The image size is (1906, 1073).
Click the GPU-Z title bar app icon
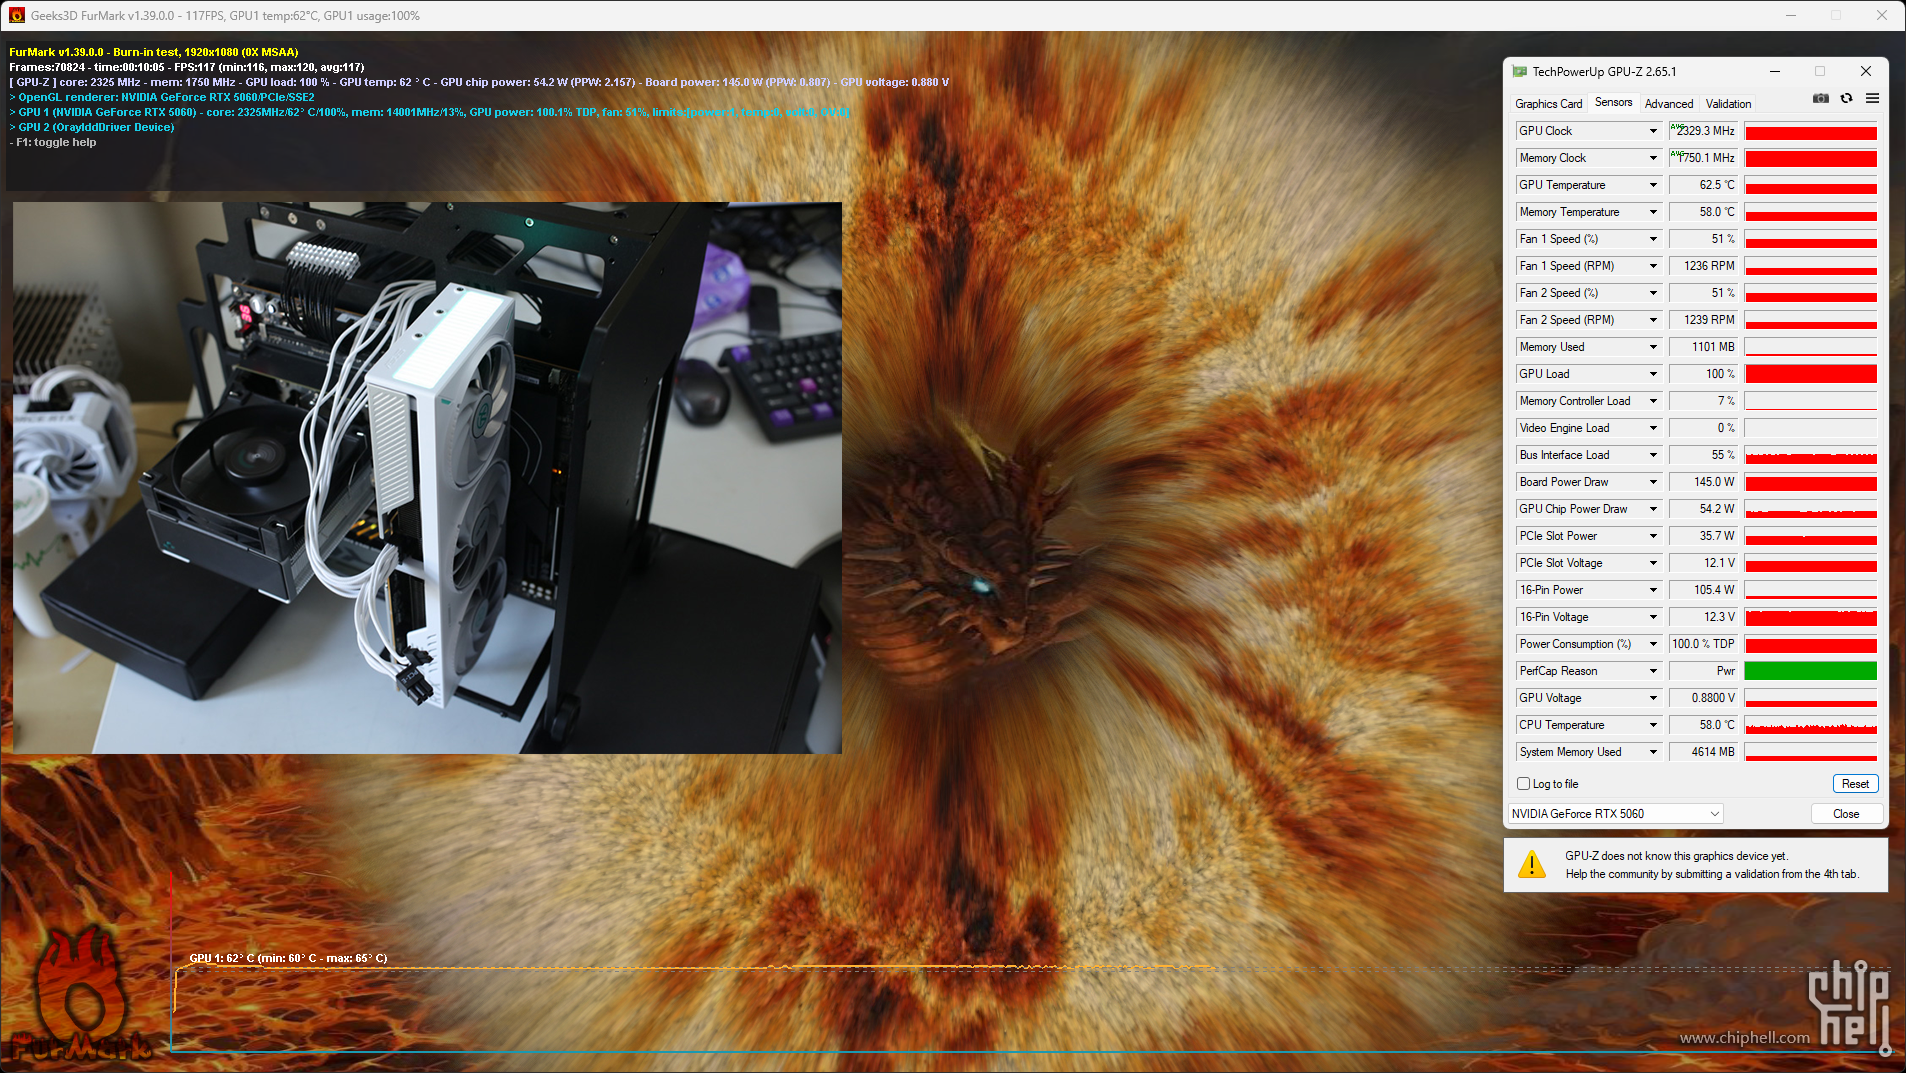pos(1520,71)
